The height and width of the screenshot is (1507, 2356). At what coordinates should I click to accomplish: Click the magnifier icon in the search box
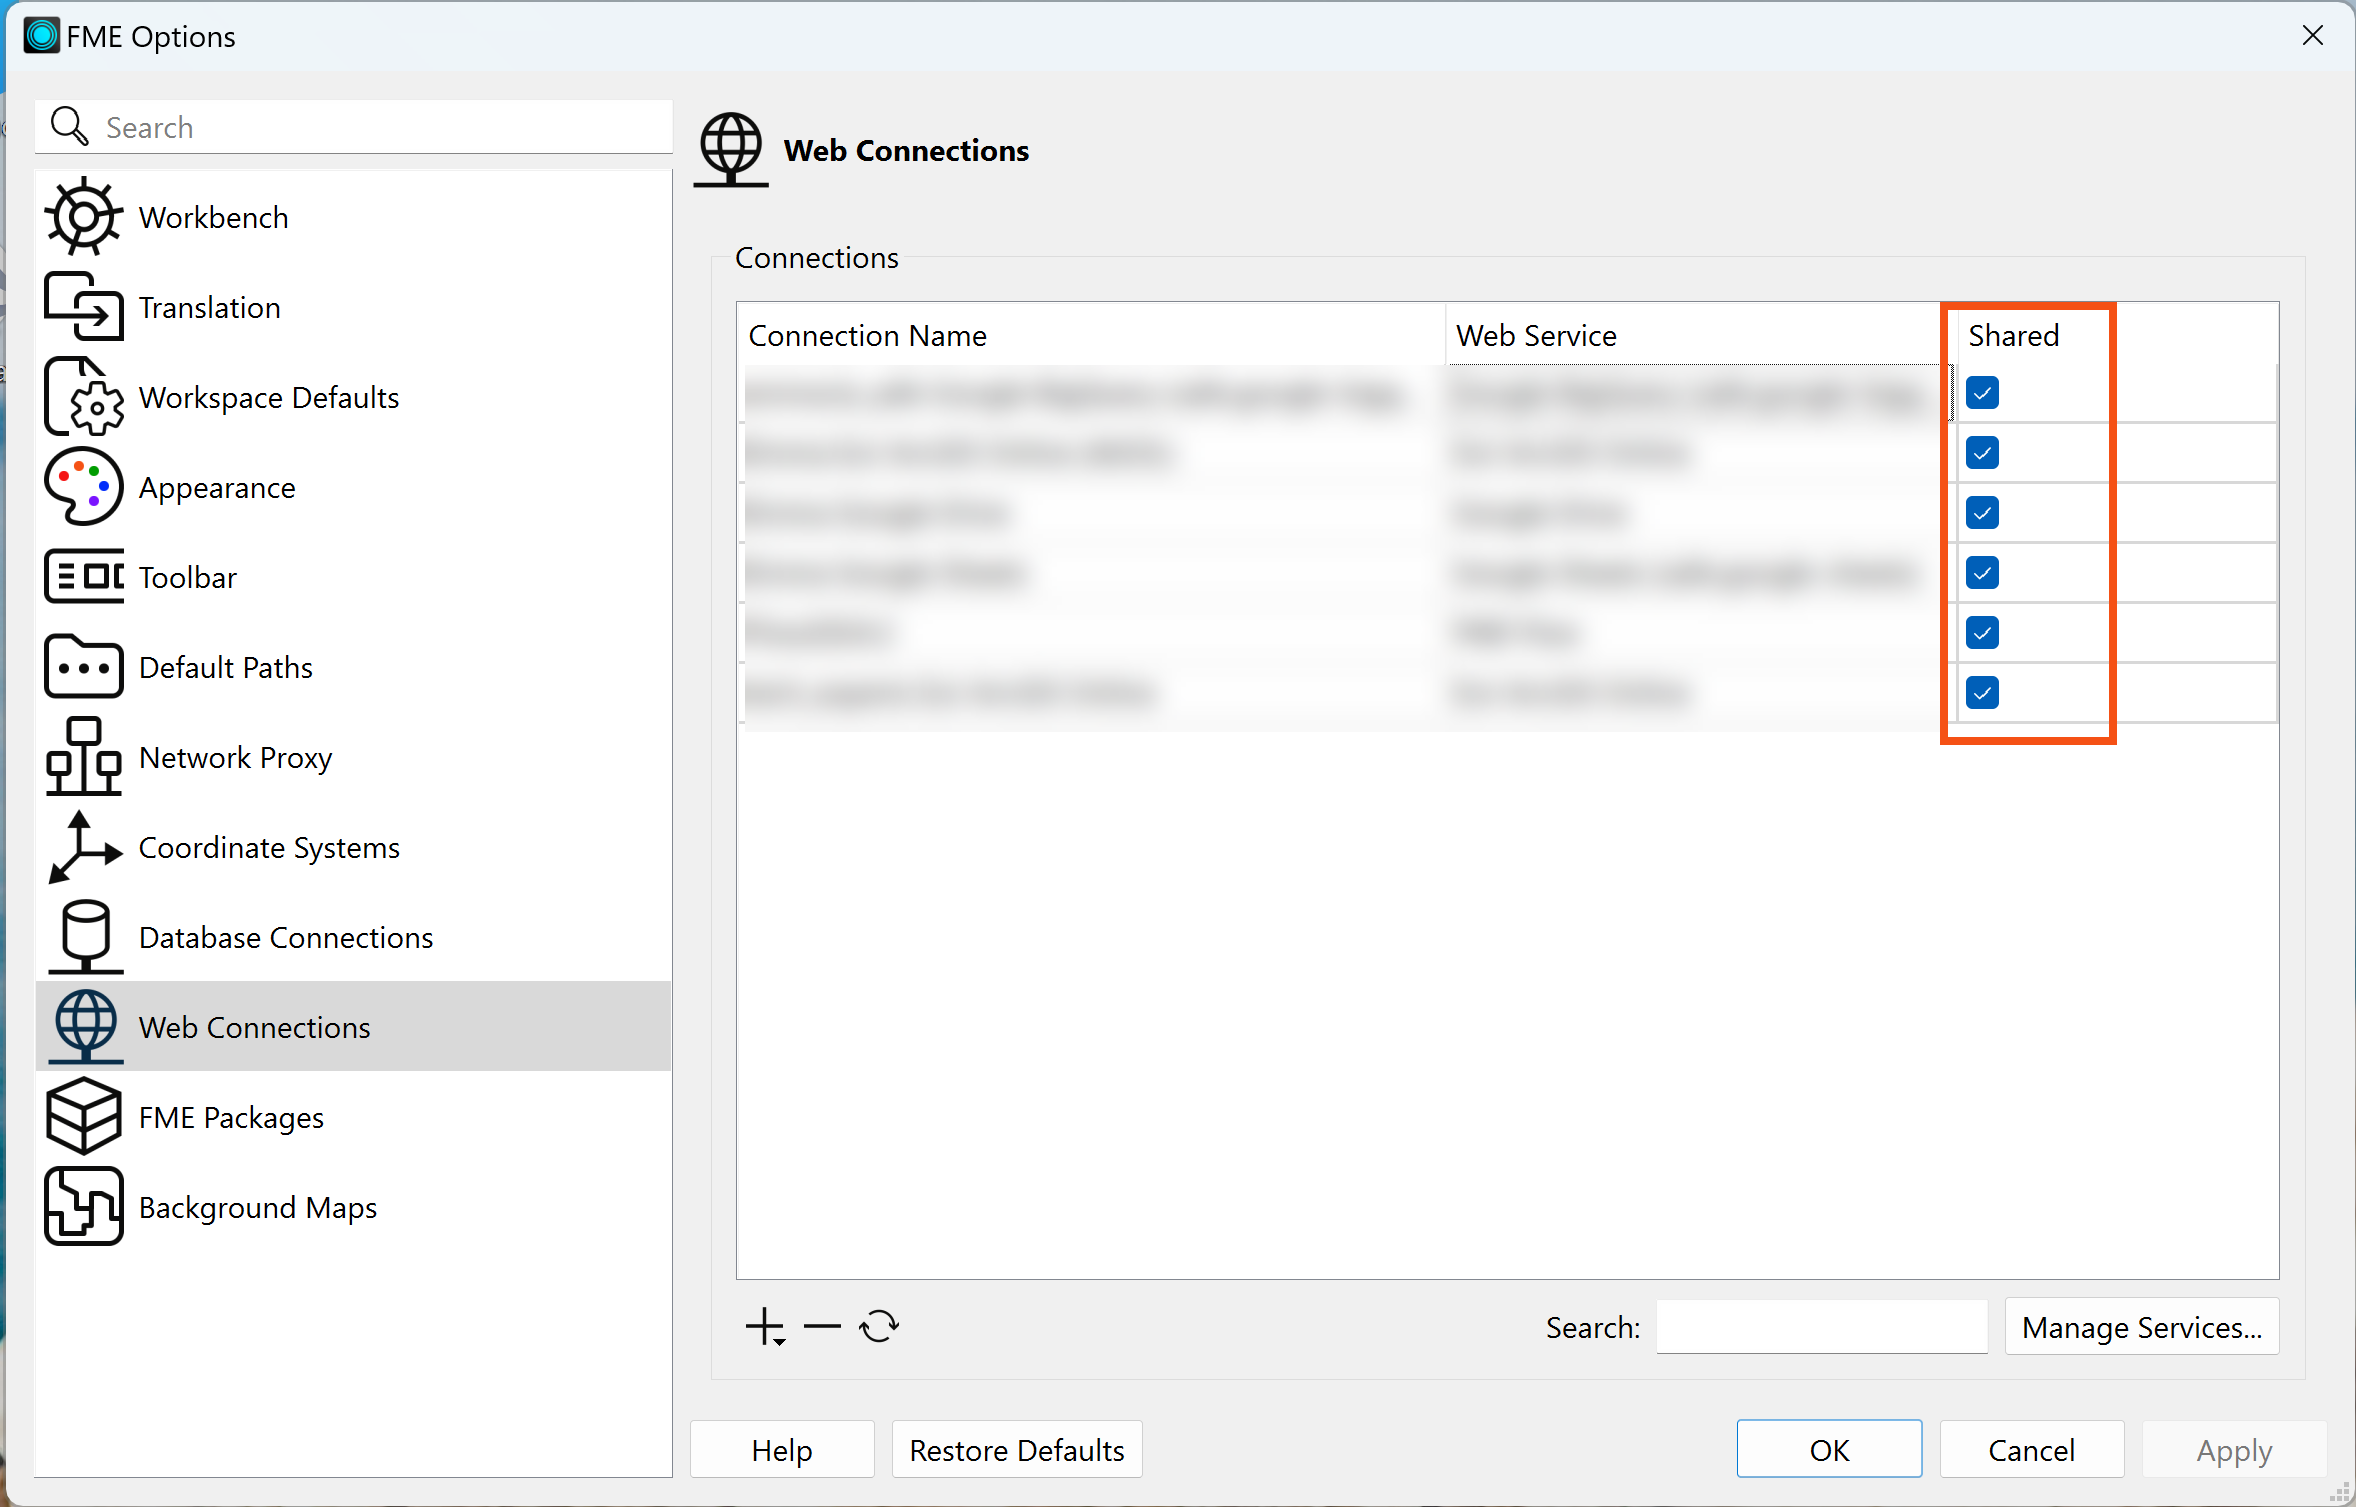tap(70, 127)
